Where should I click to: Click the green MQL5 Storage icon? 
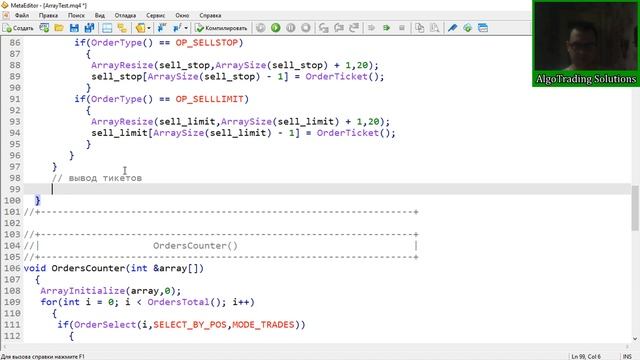467,28
